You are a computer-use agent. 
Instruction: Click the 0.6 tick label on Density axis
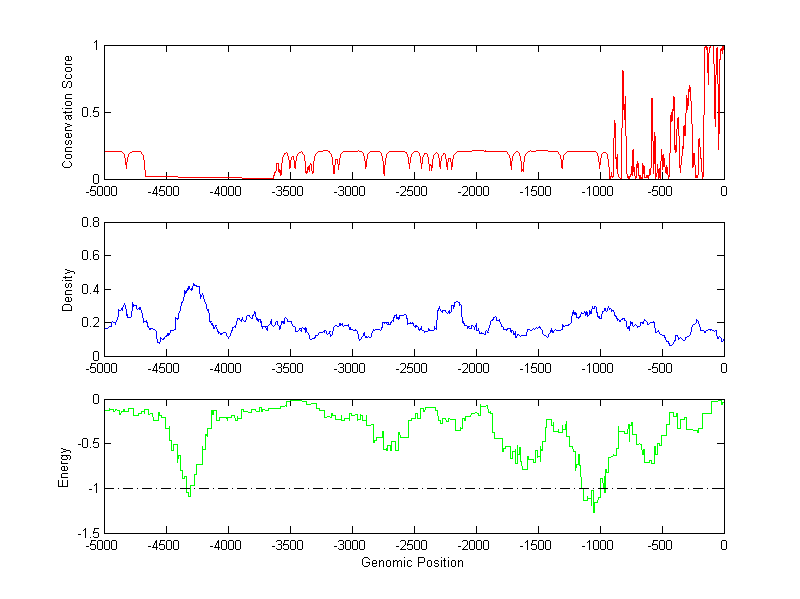coord(89,256)
